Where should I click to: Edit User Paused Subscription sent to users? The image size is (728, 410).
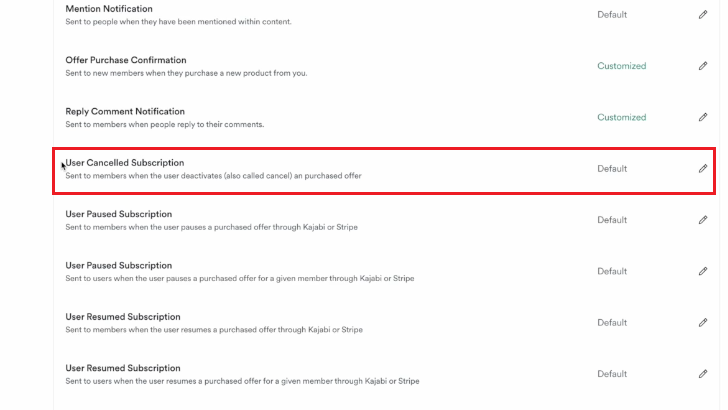[x=703, y=271]
